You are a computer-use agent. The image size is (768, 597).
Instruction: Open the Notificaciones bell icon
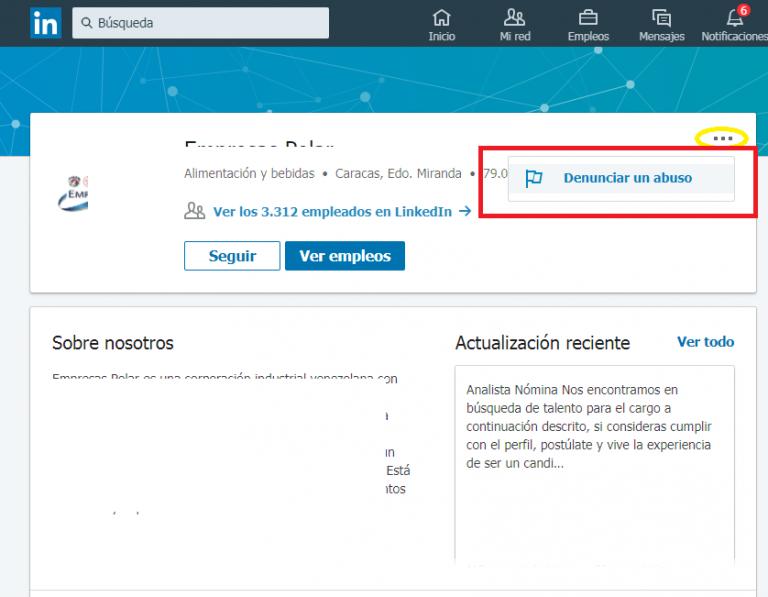(x=735, y=18)
